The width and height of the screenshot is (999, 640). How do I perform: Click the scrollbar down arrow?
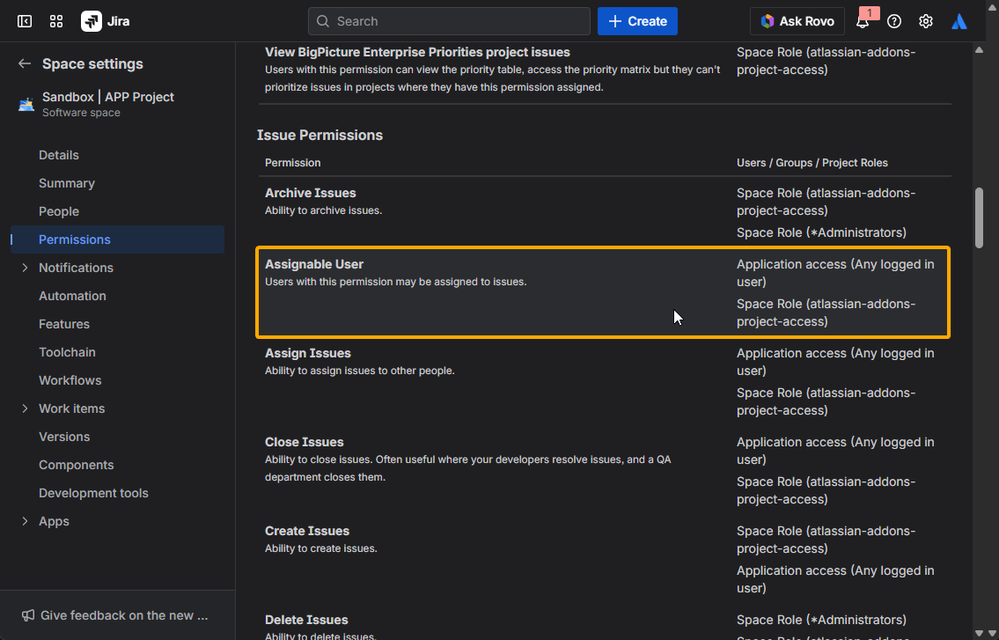[x=979, y=633]
